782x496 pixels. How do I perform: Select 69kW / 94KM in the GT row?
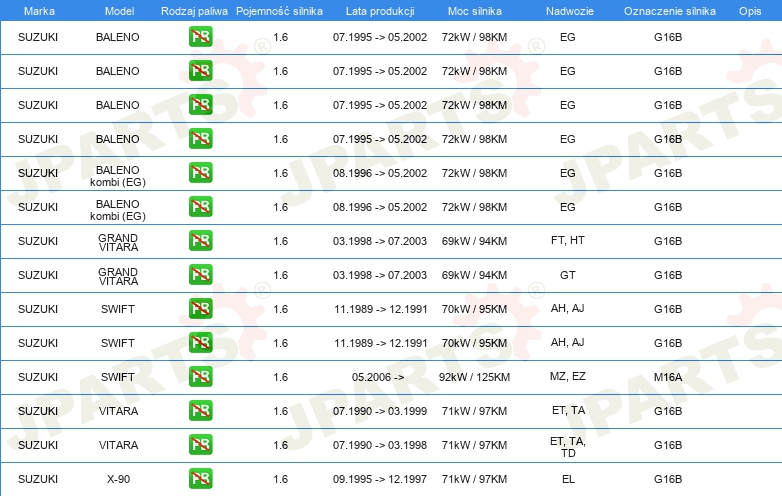pos(474,275)
